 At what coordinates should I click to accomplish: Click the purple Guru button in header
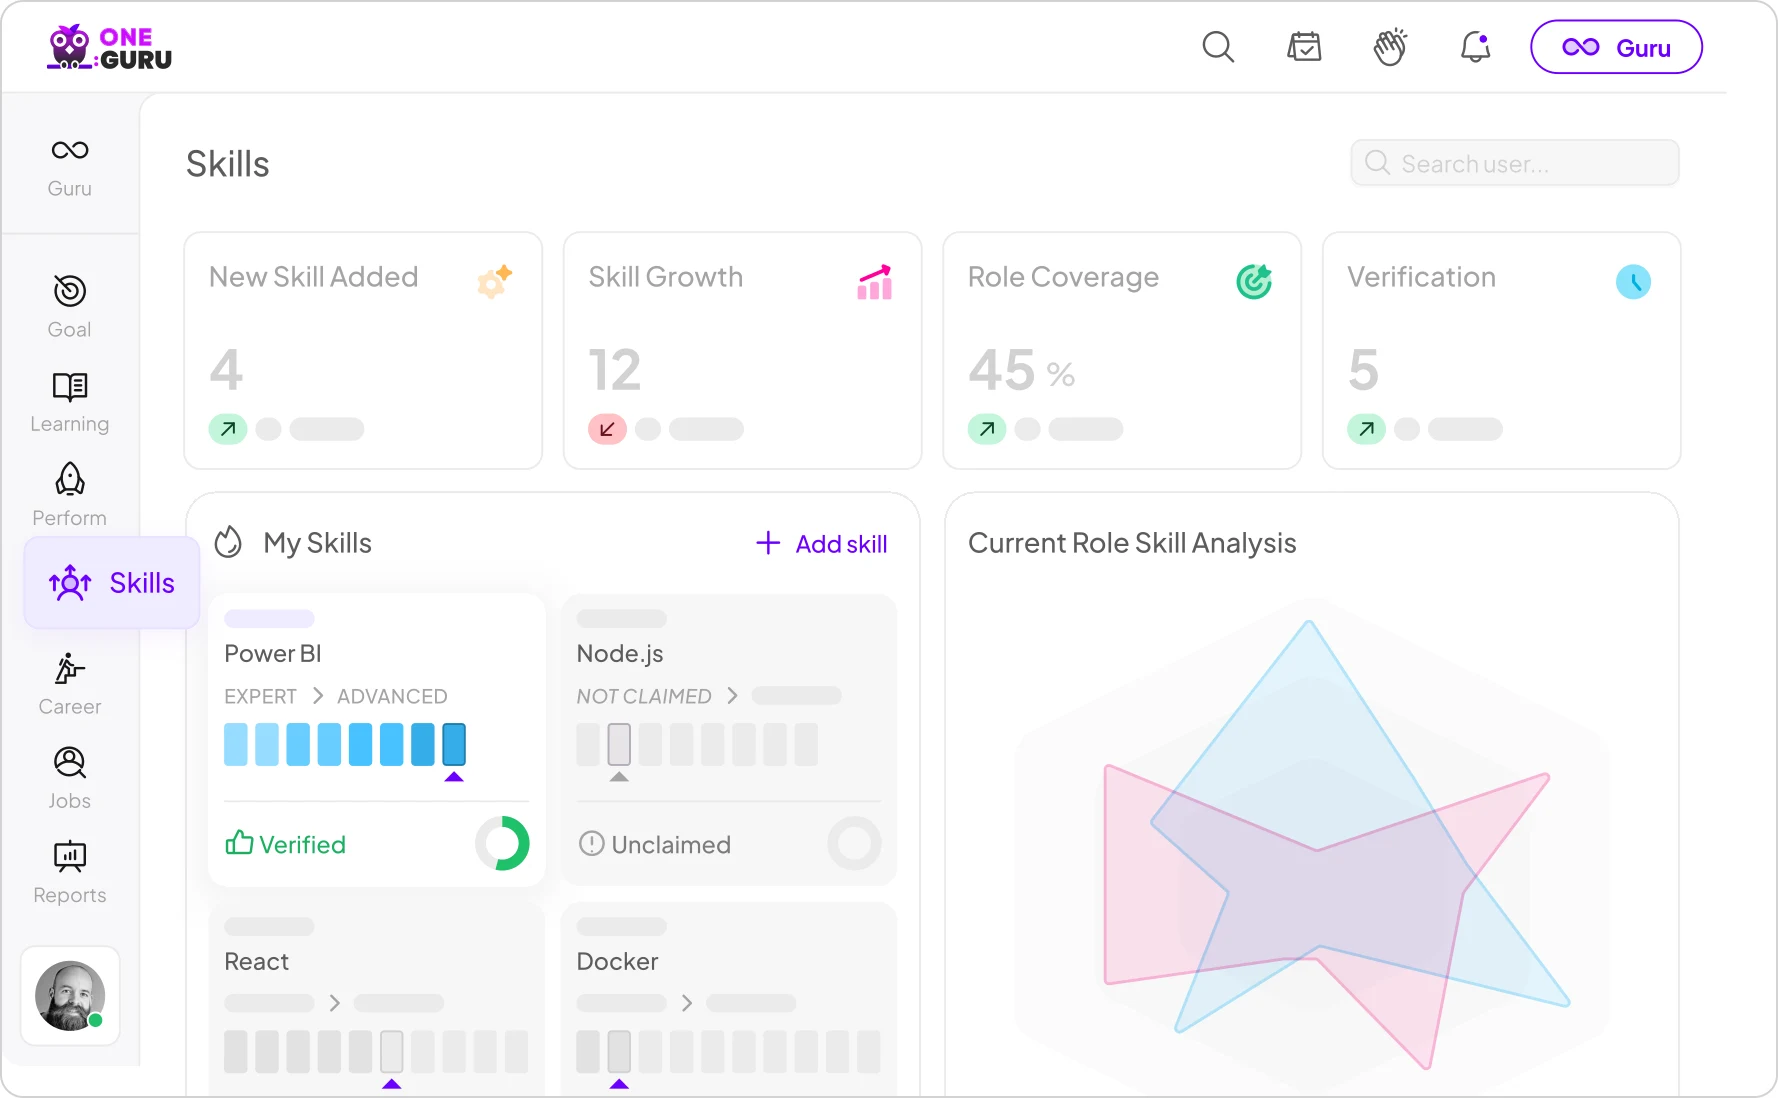(1616, 47)
